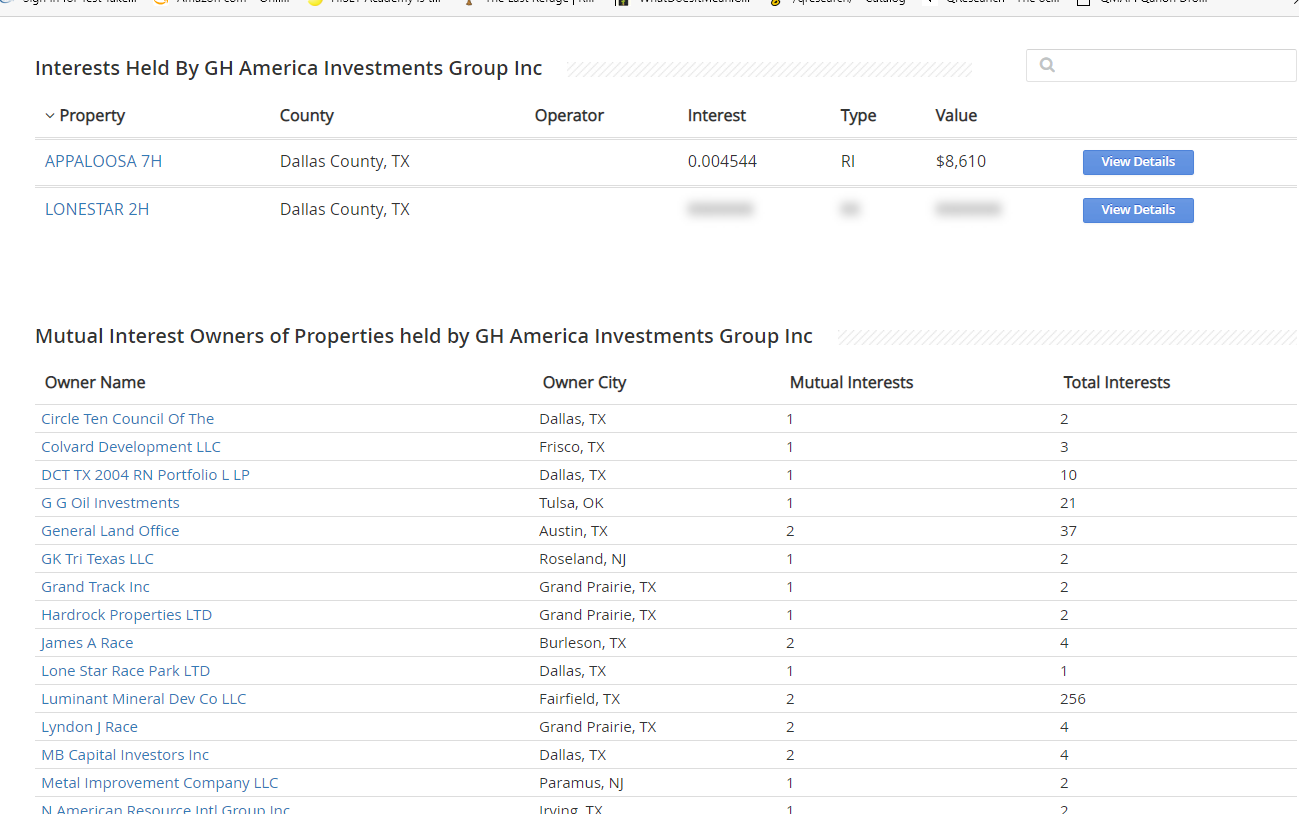Open owner MB Capital Investors Inc
Screen dimensions: 1299x814
(x=125, y=754)
